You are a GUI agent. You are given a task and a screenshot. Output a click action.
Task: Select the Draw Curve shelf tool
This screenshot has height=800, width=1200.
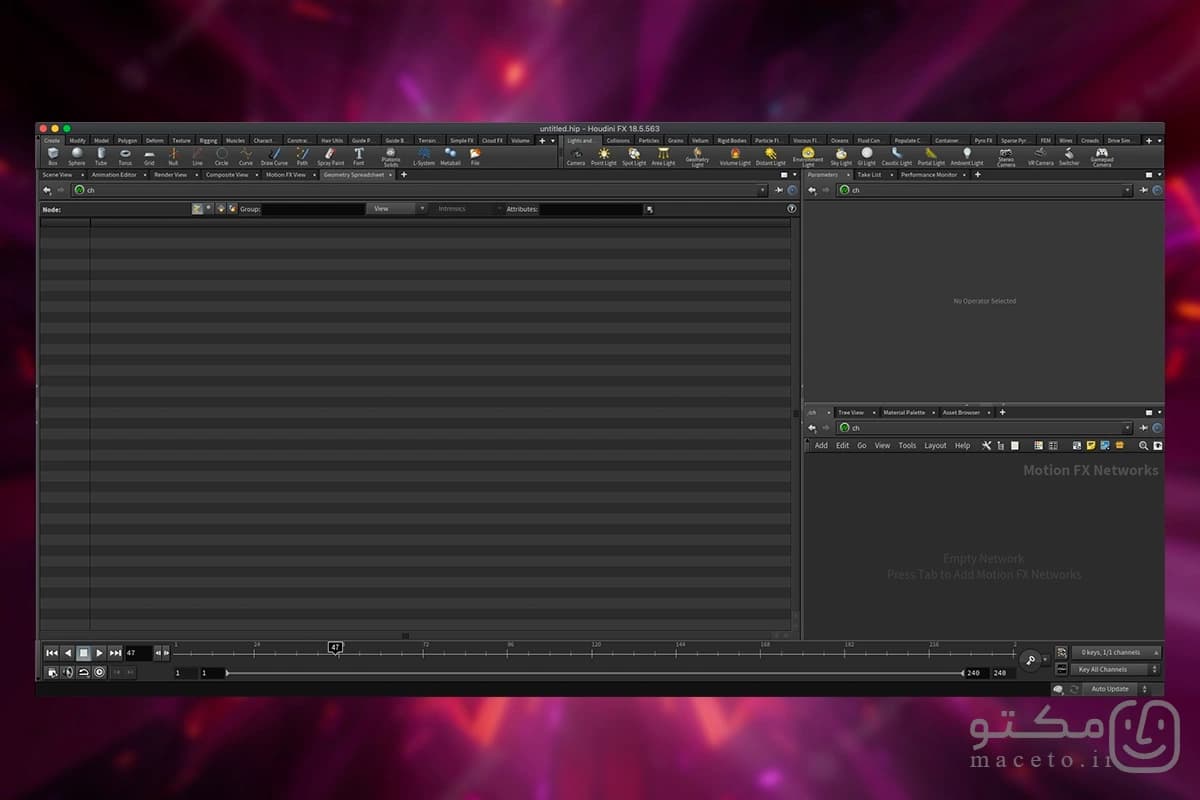click(x=274, y=156)
